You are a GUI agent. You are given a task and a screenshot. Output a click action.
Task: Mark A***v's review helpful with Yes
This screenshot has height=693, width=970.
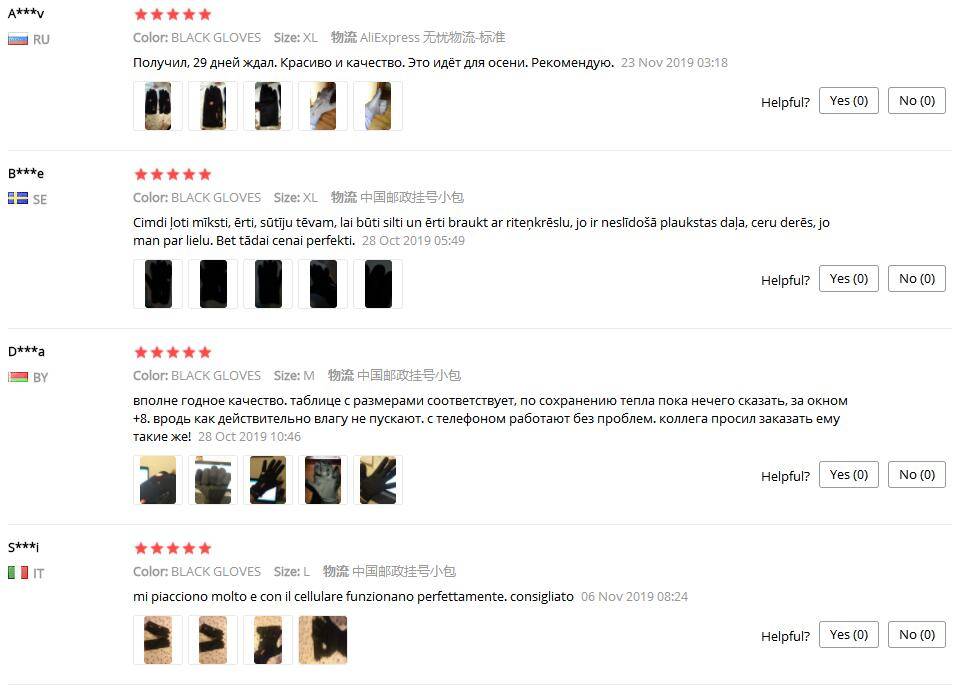(x=849, y=101)
